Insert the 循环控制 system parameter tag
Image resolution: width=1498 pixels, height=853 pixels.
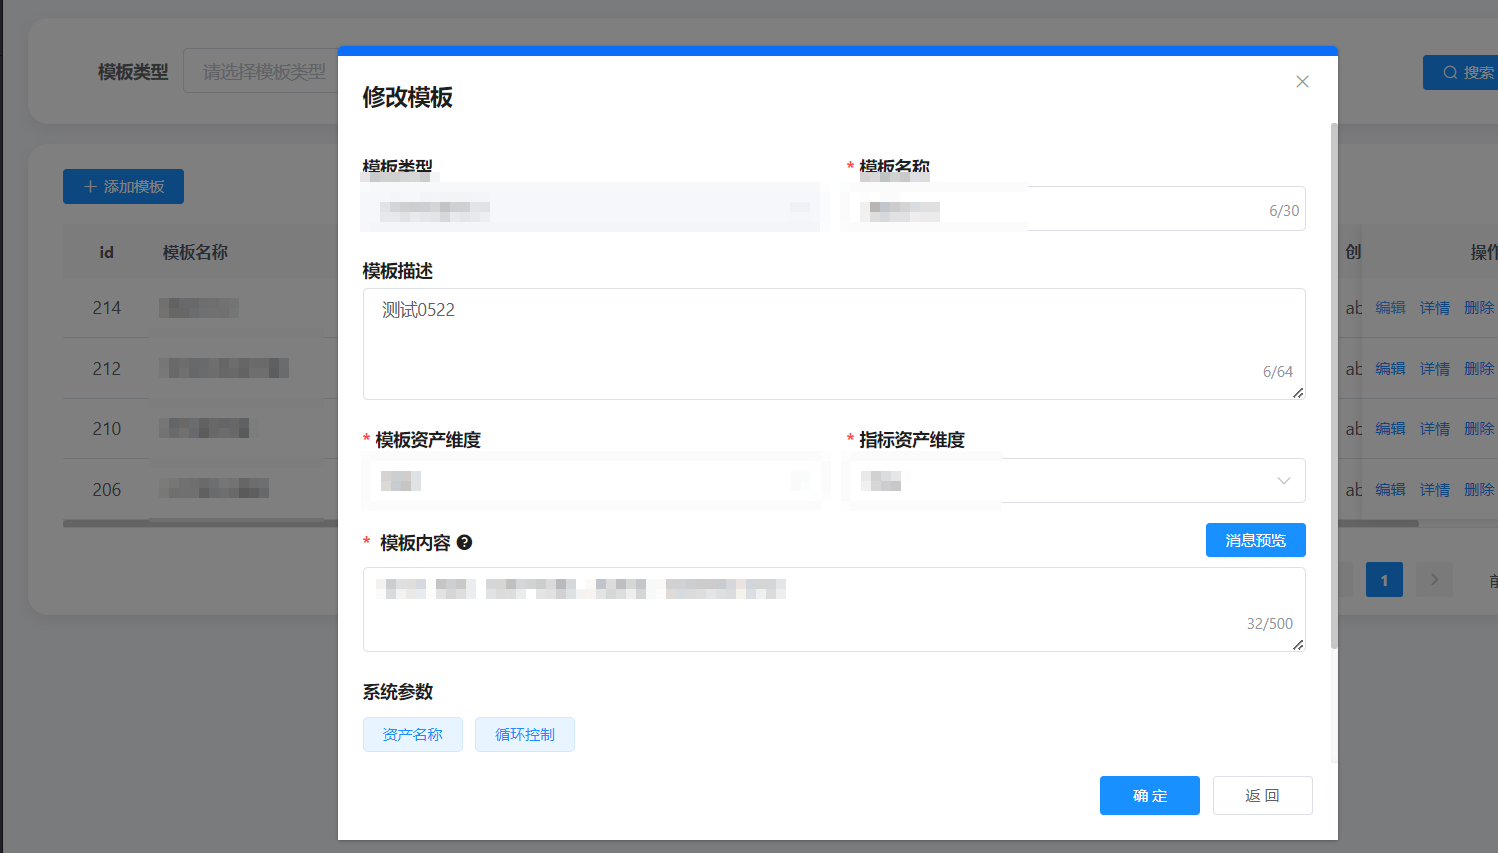click(x=525, y=735)
